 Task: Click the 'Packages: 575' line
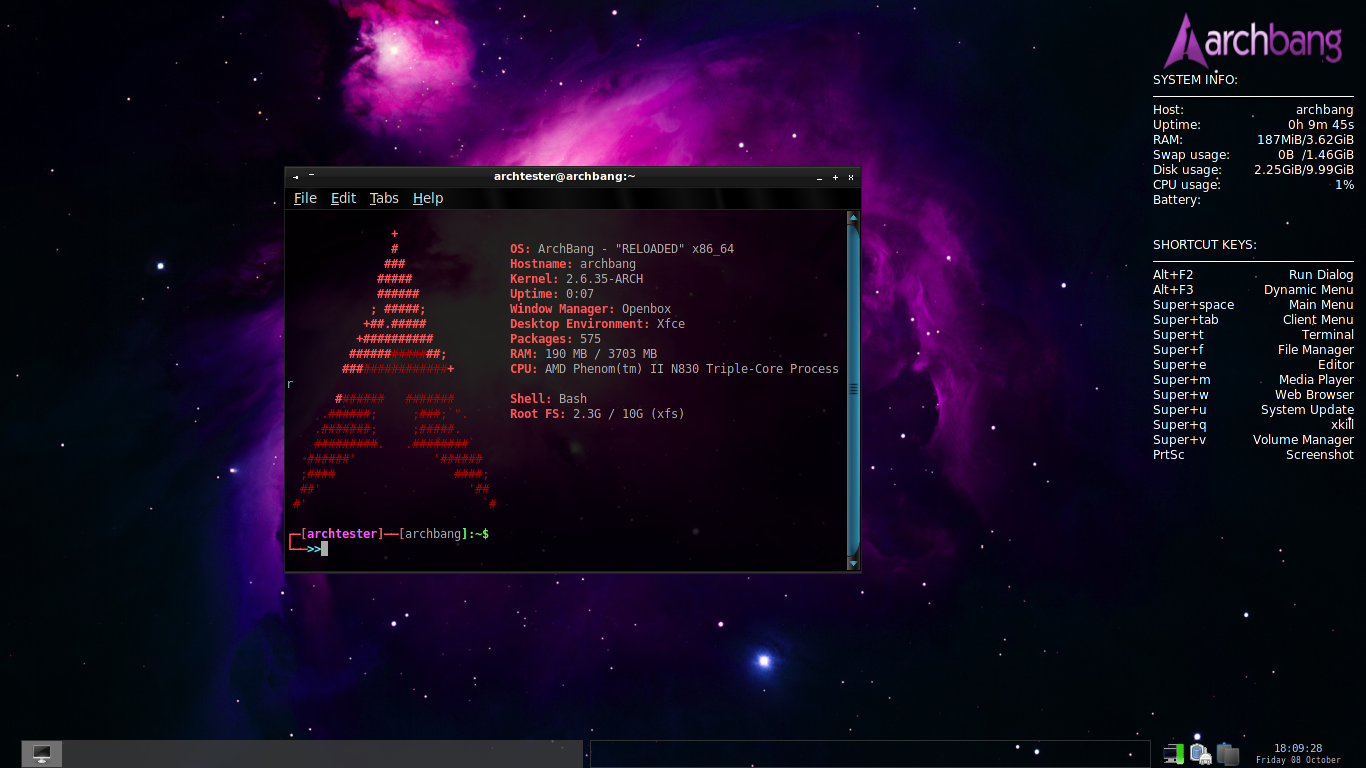(555, 339)
